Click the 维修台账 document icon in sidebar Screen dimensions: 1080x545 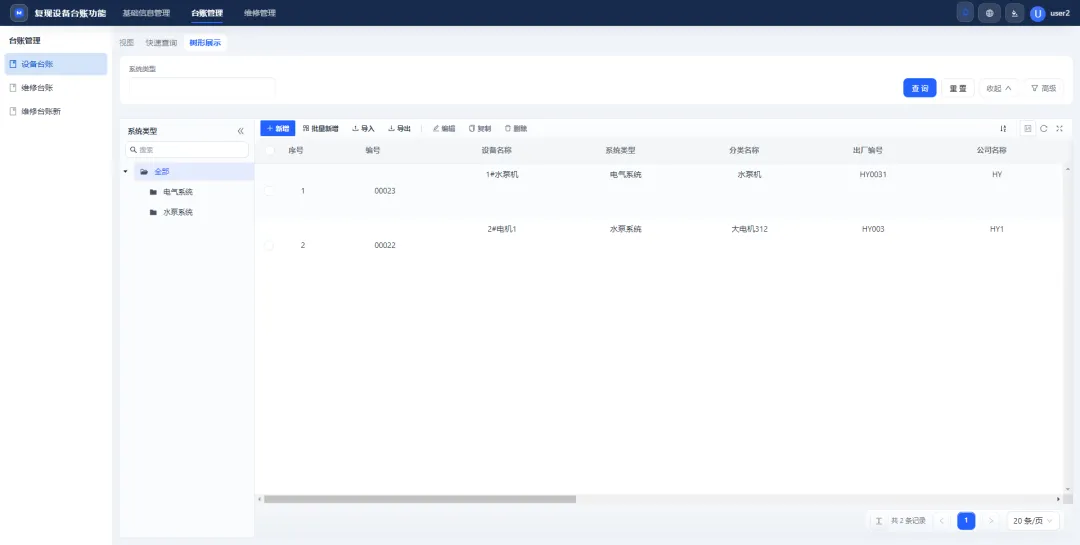tap(12, 88)
